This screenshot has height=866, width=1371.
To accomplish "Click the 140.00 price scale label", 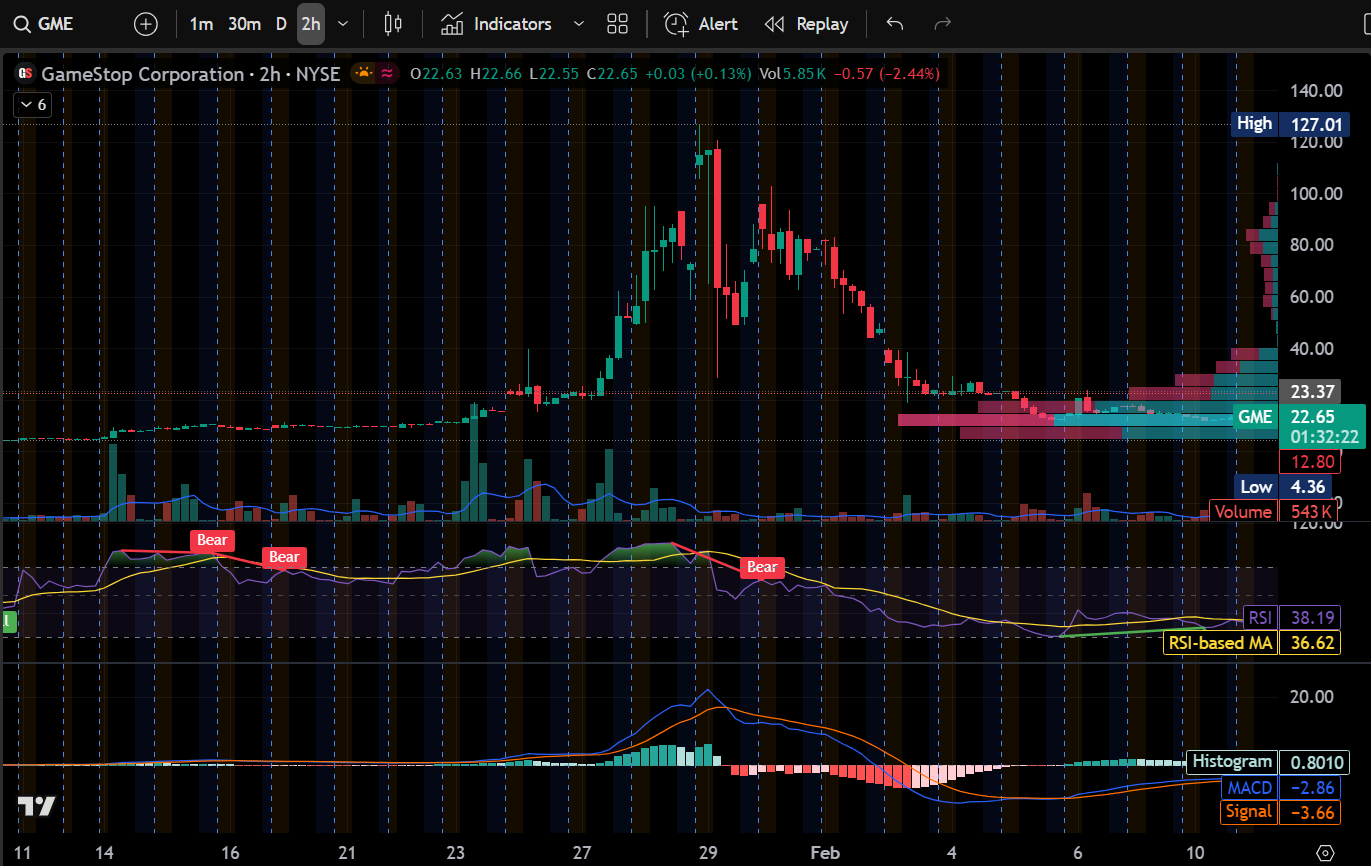I will [x=1314, y=91].
